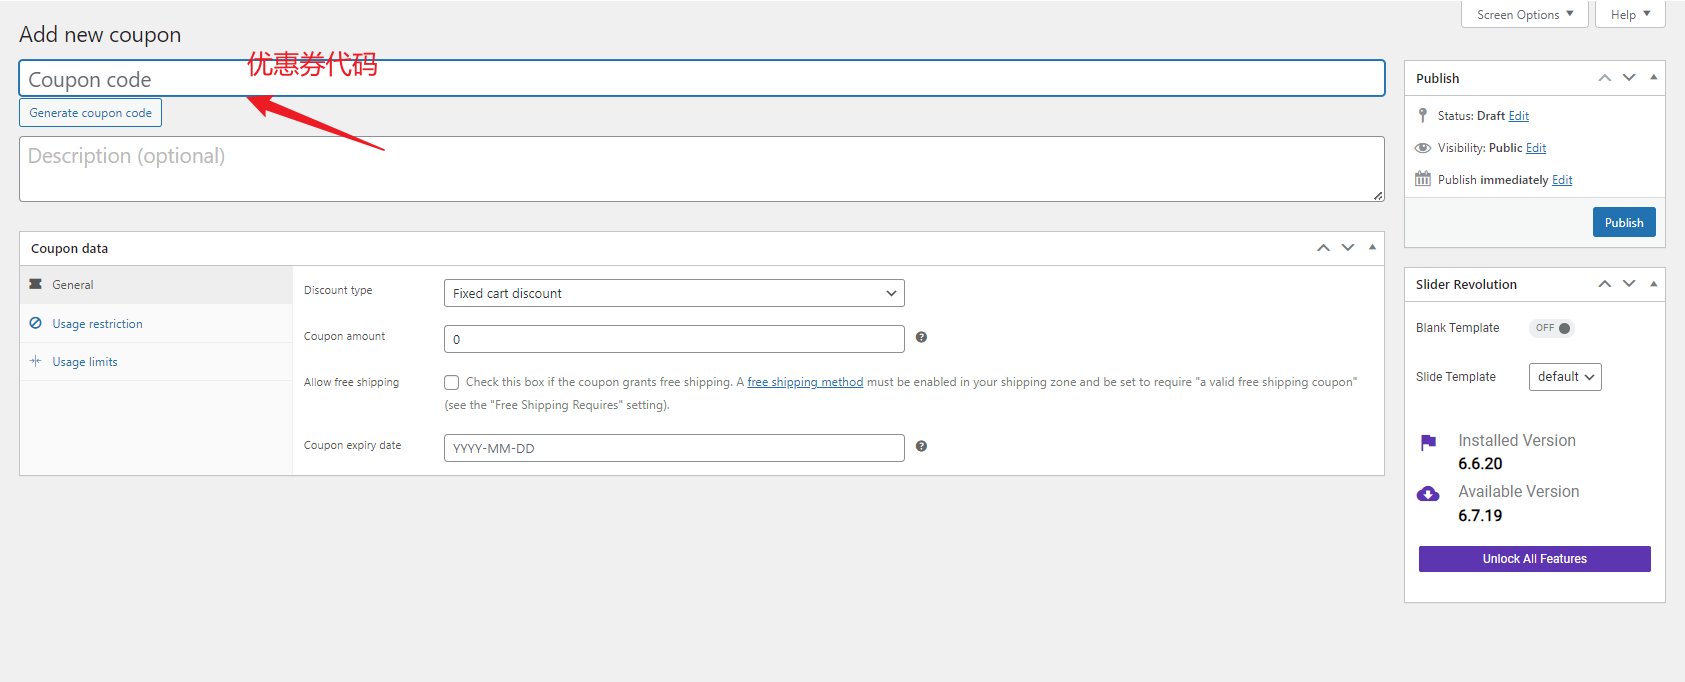Click the Generate coupon code button
The height and width of the screenshot is (682, 1685).
(x=91, y=113)
